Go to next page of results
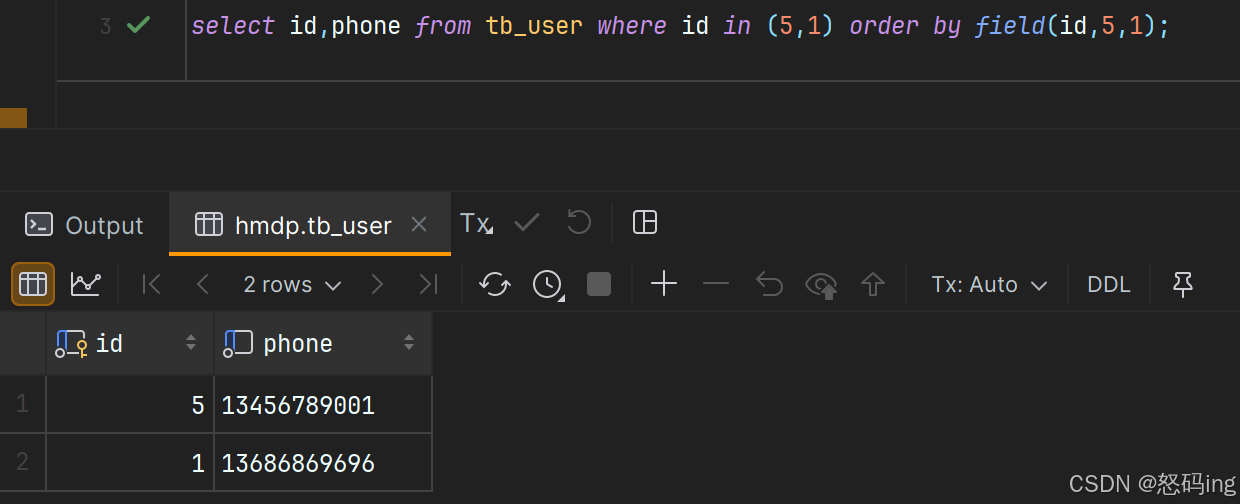 (x=377, y=285)
